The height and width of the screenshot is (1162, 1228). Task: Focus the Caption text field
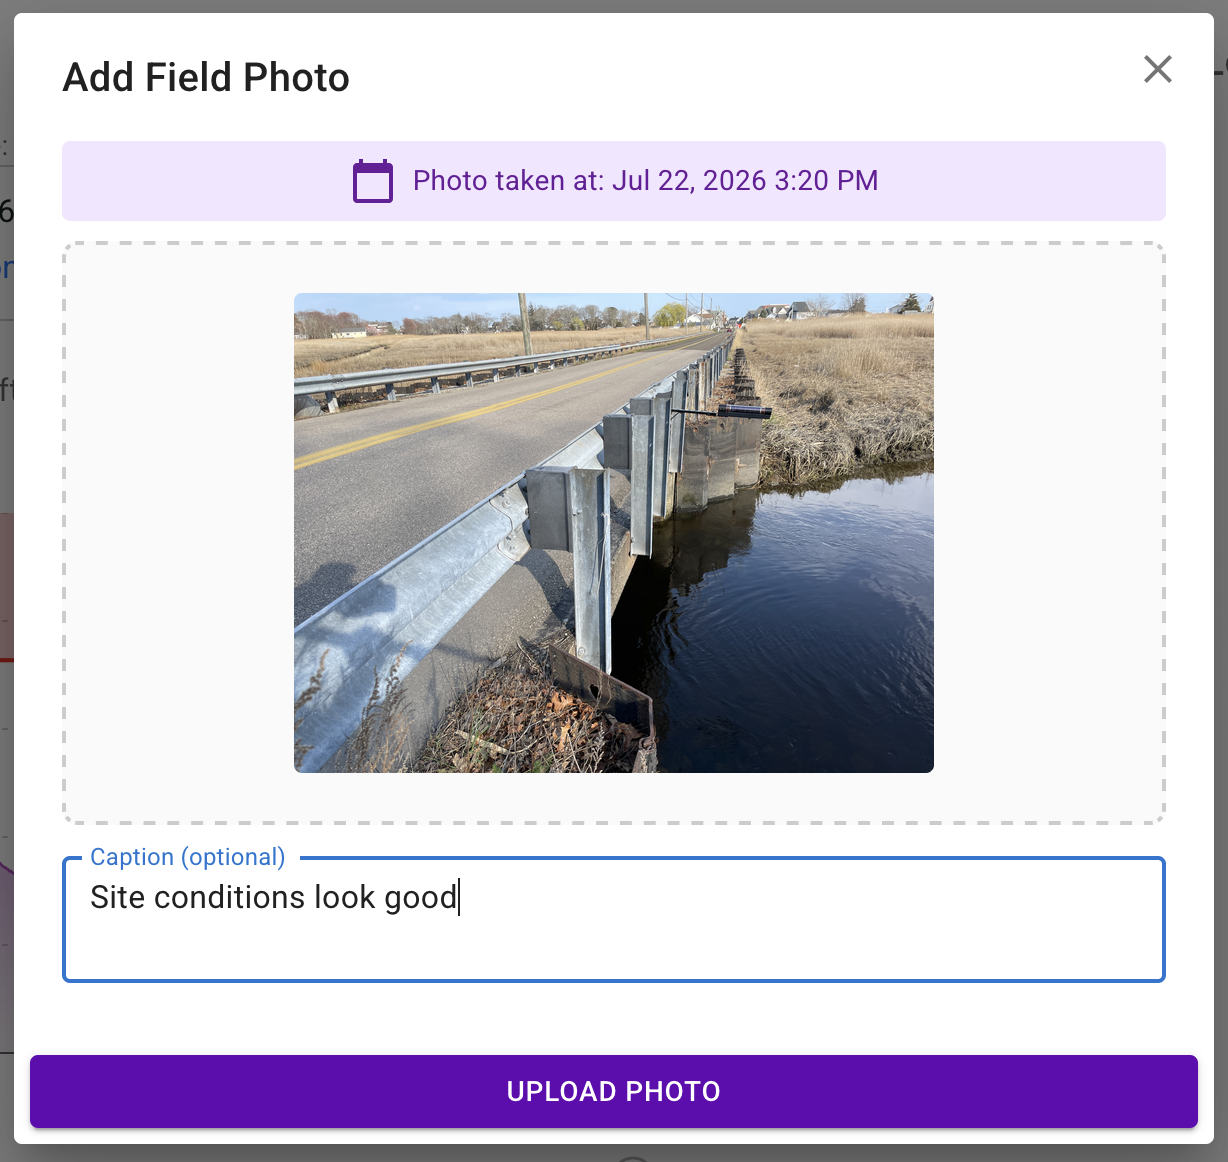coord(614,919)
